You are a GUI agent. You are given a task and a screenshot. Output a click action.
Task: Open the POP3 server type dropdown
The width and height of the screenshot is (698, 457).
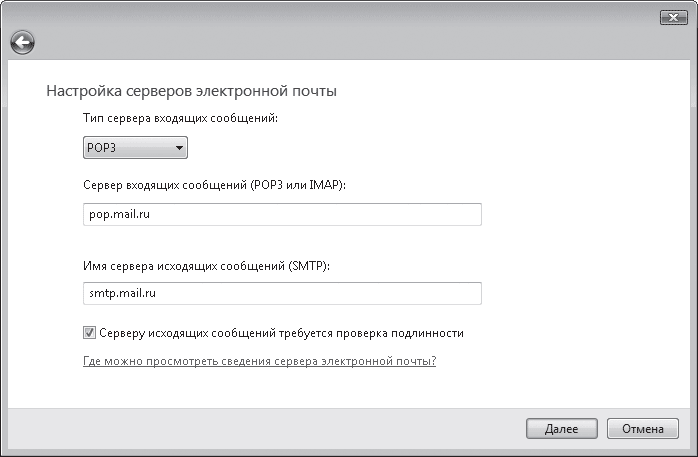click(x=135, y=149)
